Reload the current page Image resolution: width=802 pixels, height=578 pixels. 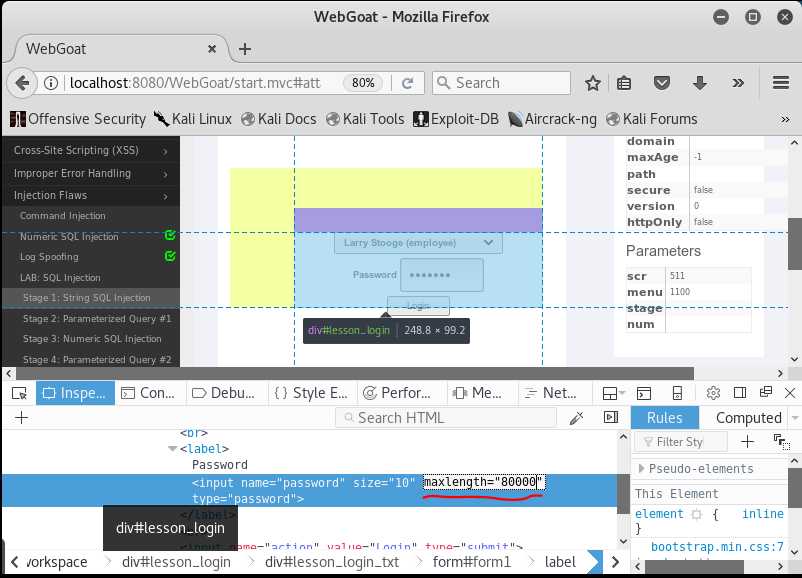[408, 83]
